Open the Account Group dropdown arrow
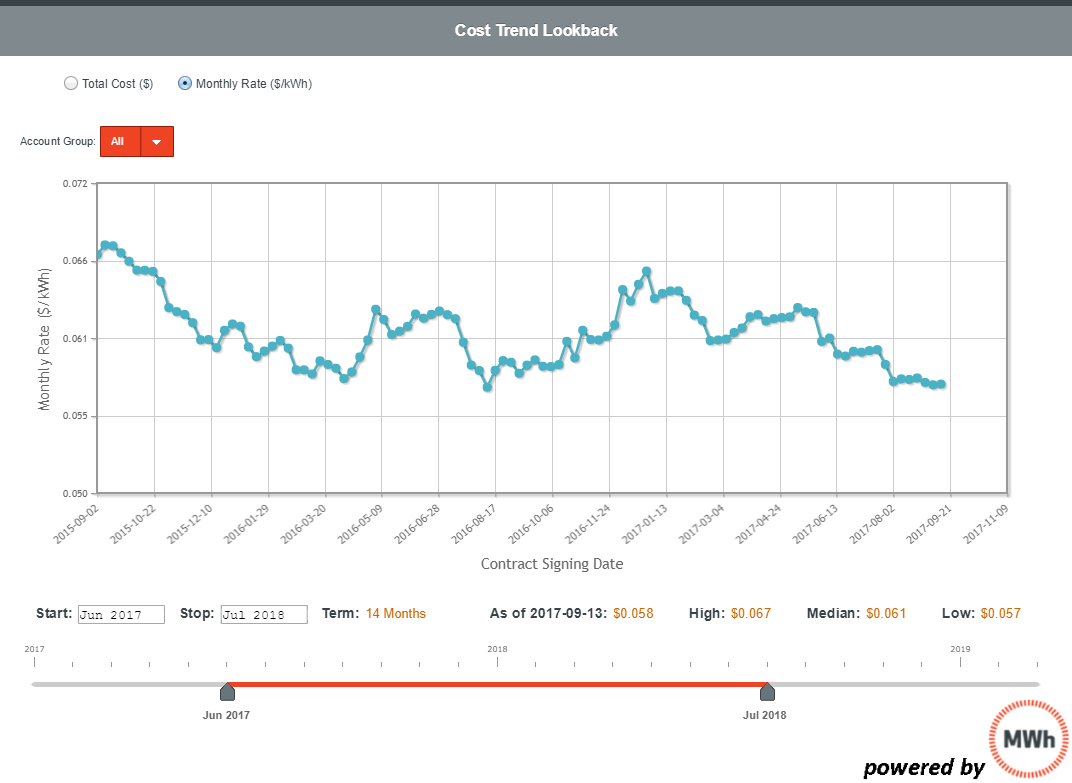The image size is (1072, 783). [x=157, y=142]
